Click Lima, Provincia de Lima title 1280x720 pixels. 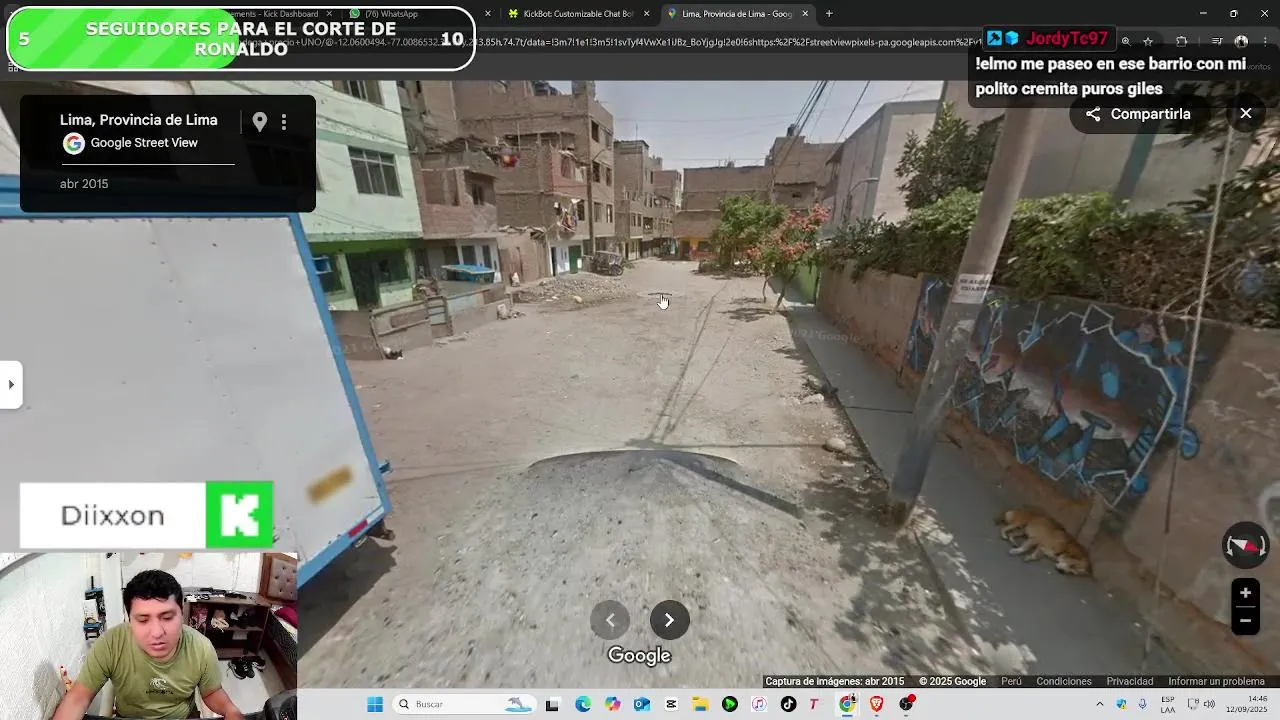coord(139,120)
